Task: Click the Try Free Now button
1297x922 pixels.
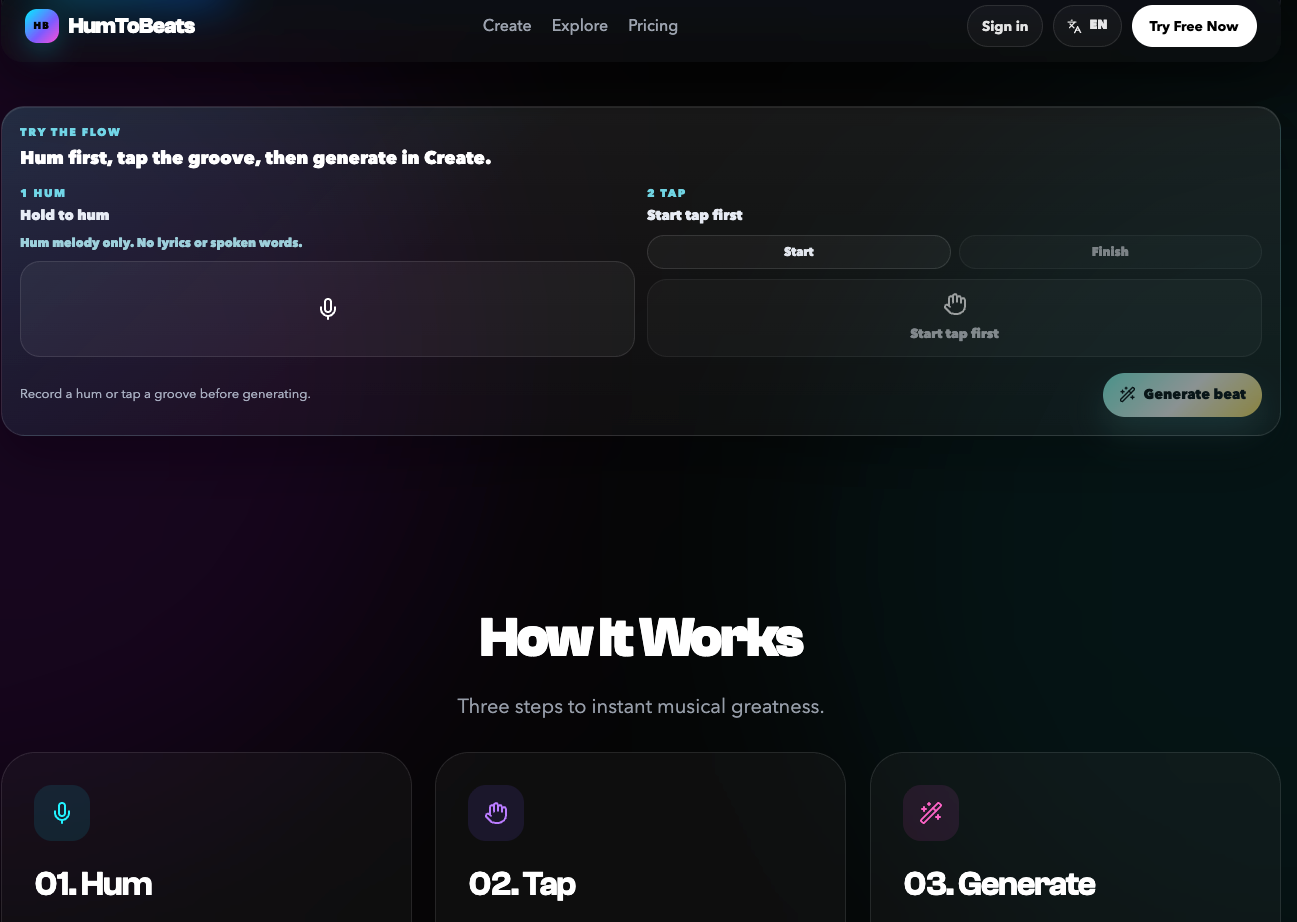Action: (1194, 26)
